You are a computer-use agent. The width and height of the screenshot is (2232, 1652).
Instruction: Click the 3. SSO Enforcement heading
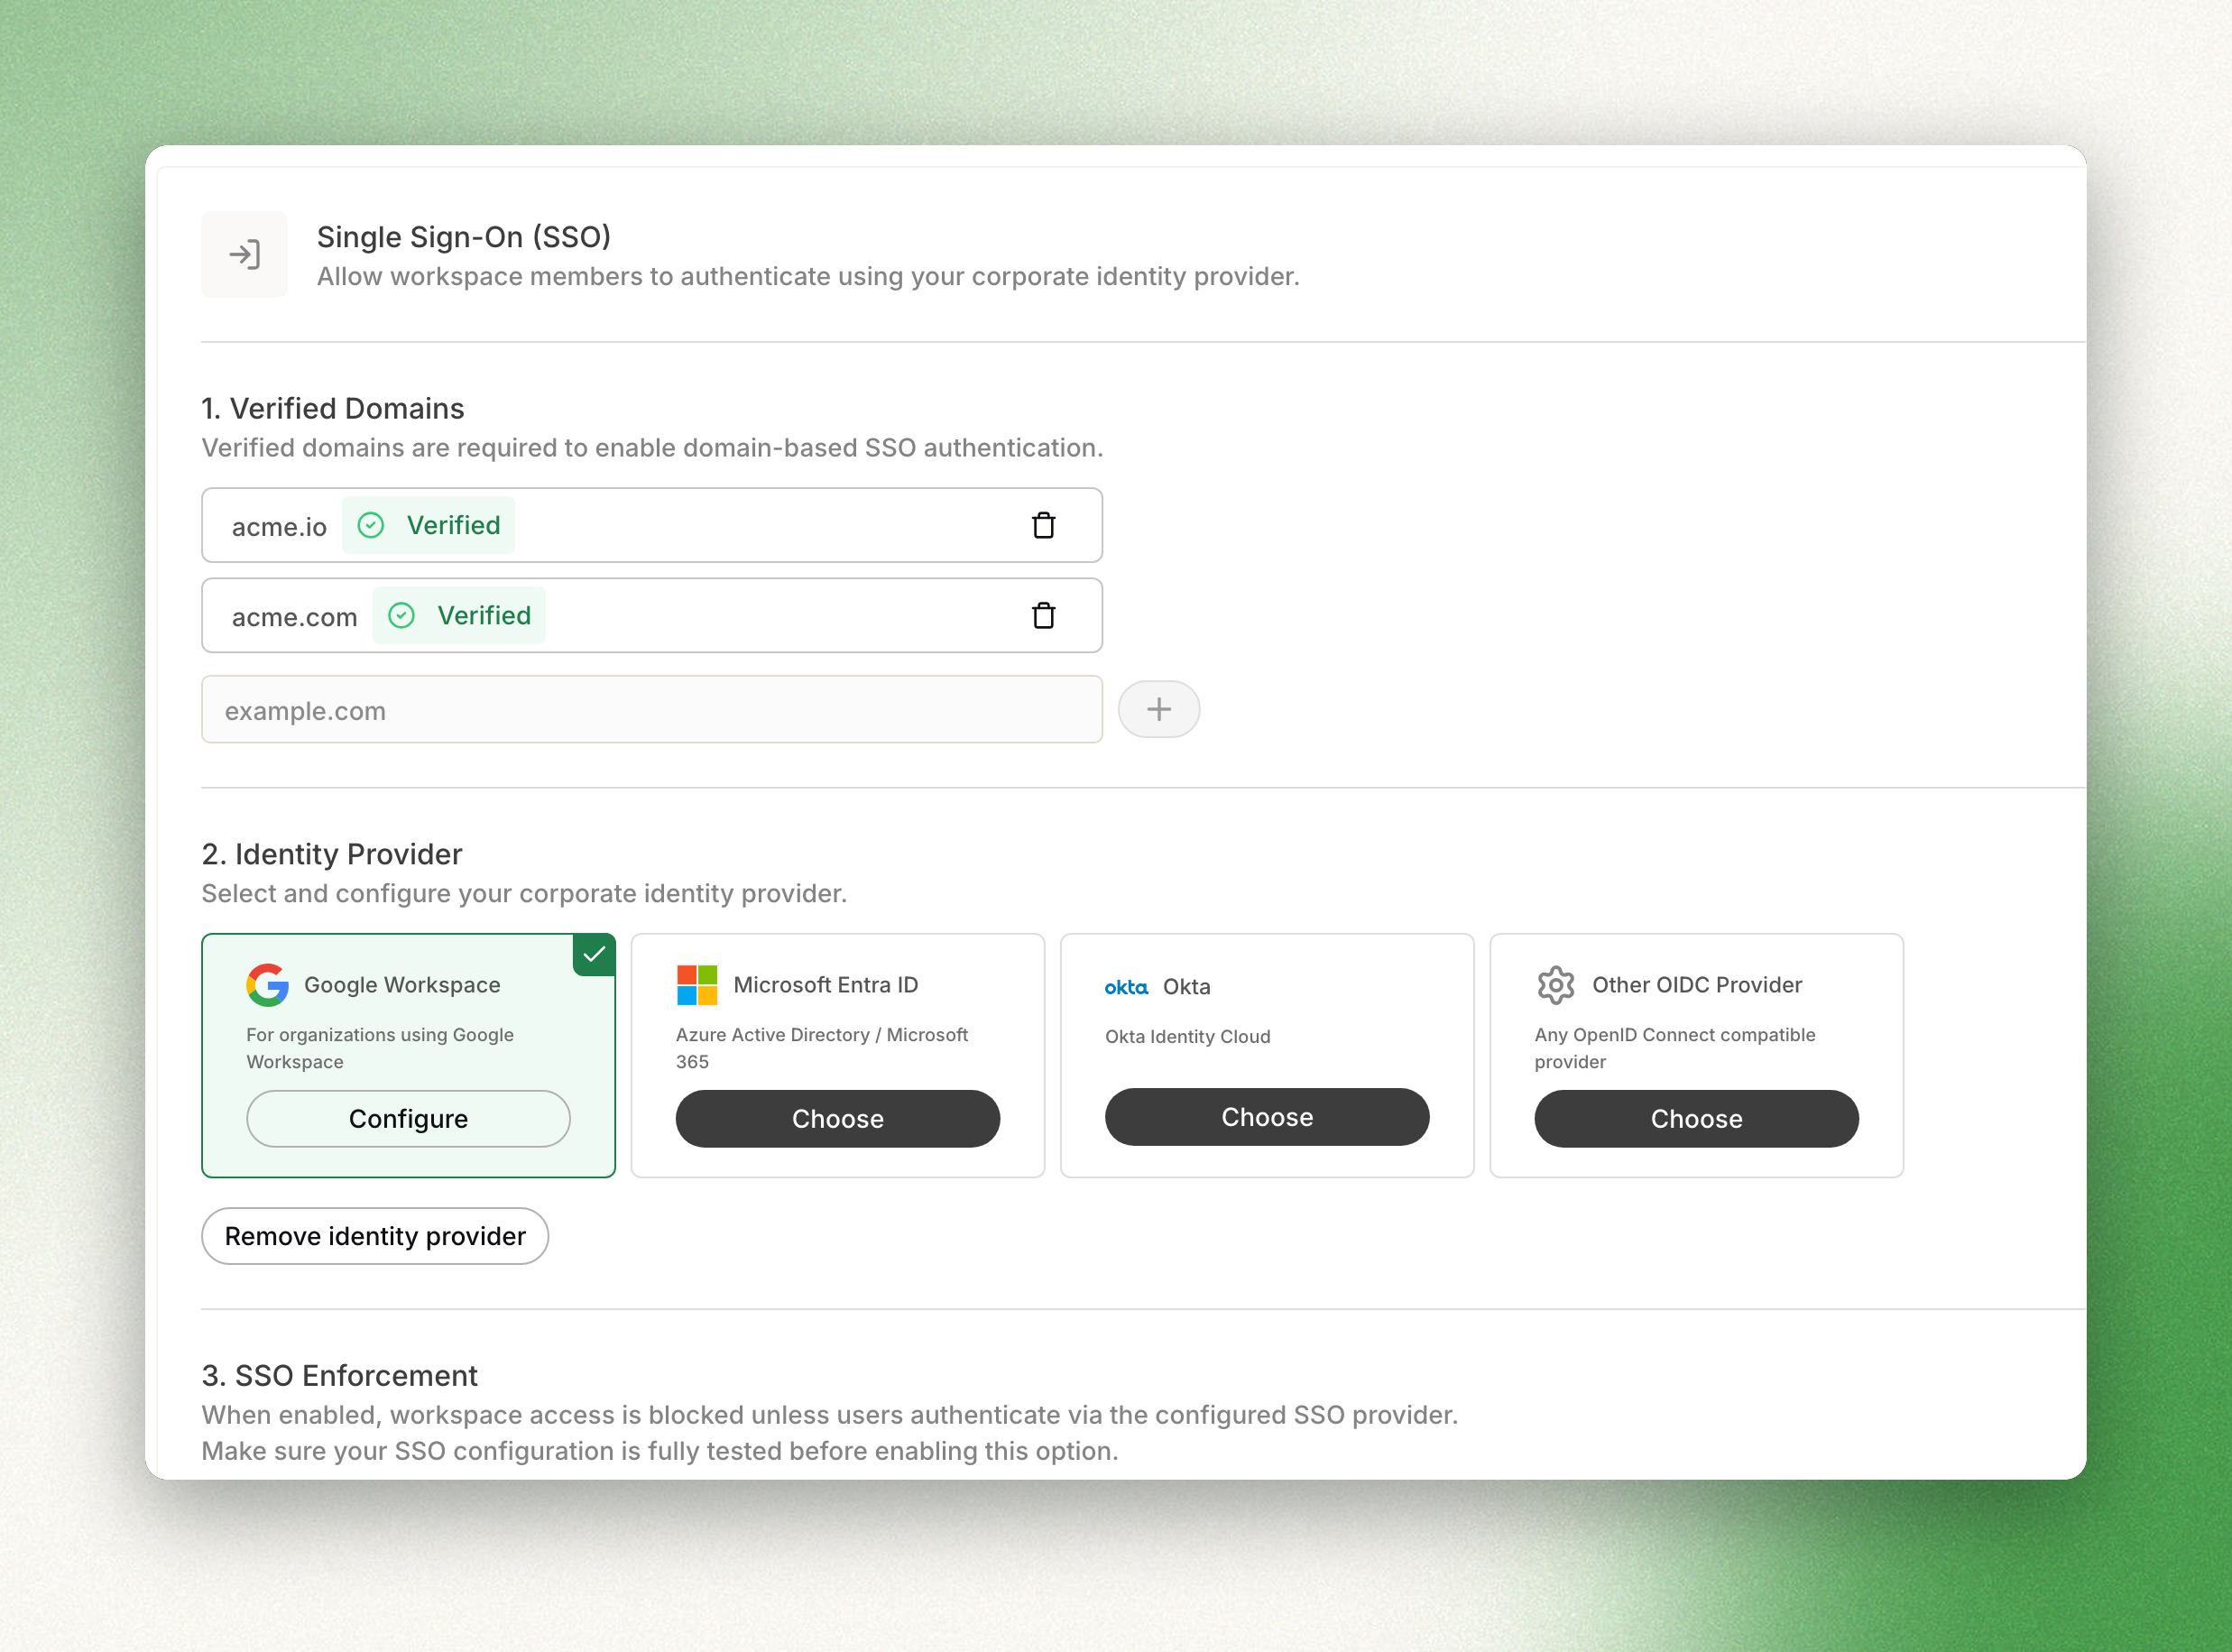[340, 1375]
